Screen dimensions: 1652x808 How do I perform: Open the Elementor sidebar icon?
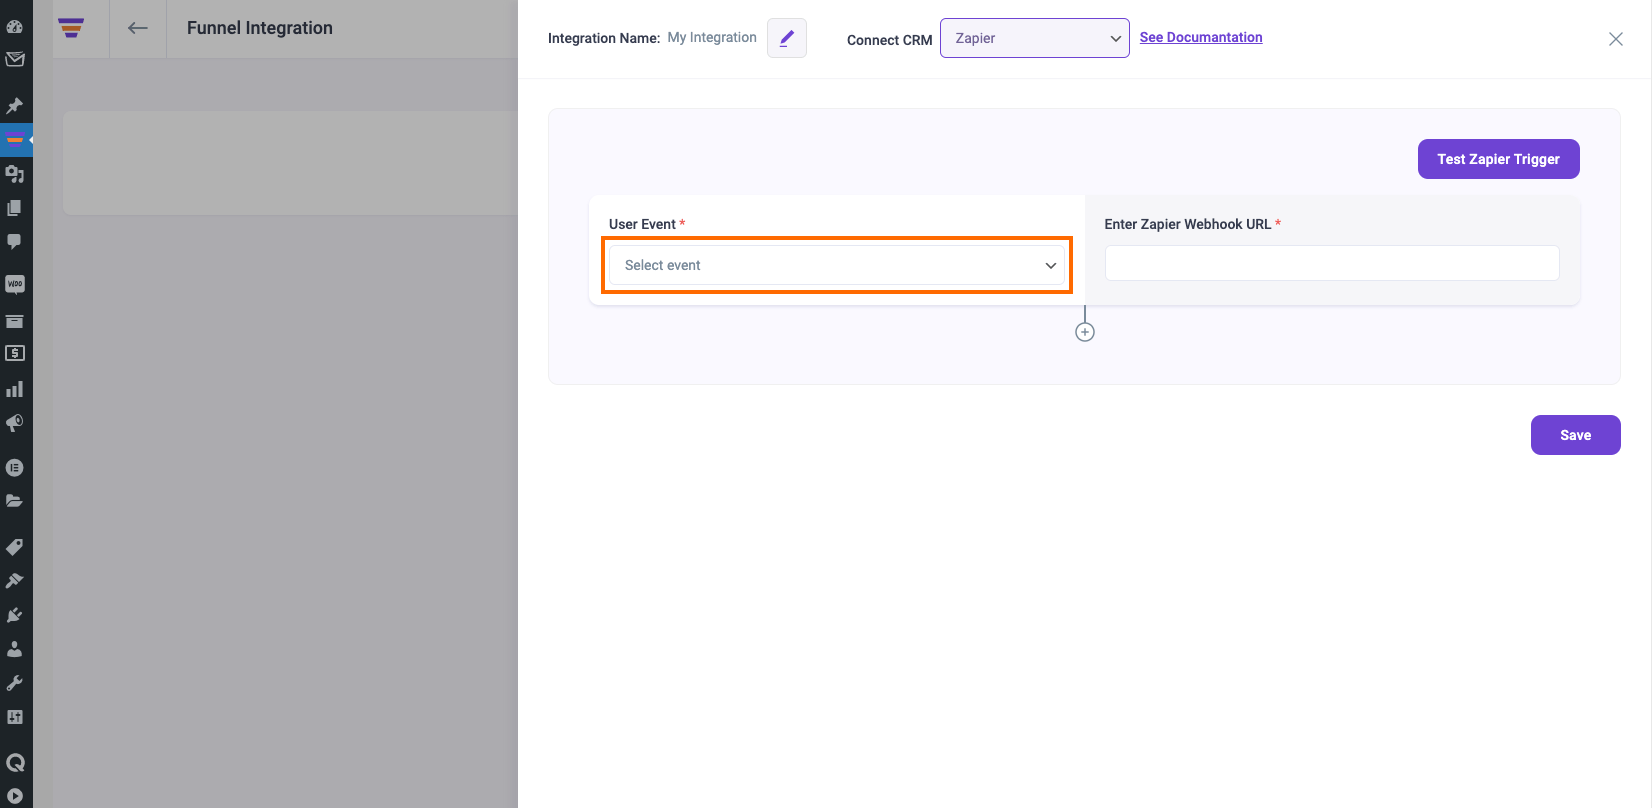tap(15, 467)
